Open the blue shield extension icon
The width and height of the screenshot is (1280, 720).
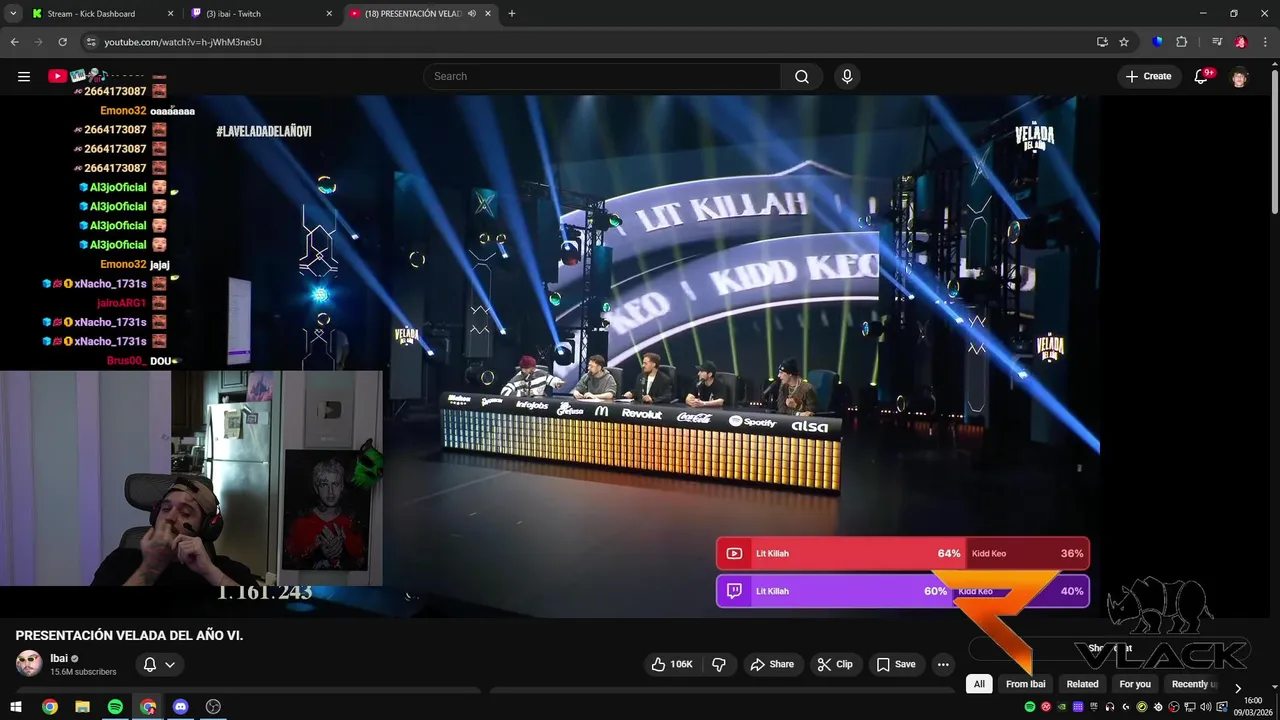pyautogui.click(x=1157, y=42)
